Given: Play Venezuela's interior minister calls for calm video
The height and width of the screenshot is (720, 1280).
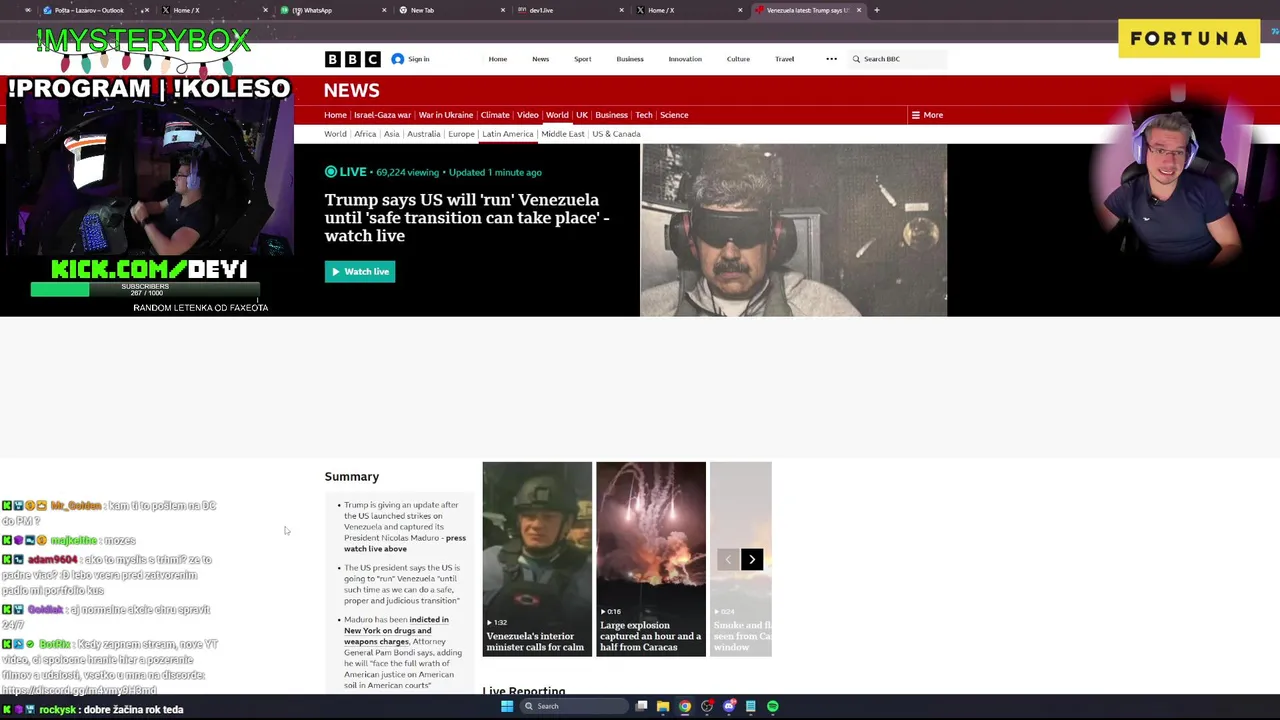Looking at the screenshot, I should (537, 558).
